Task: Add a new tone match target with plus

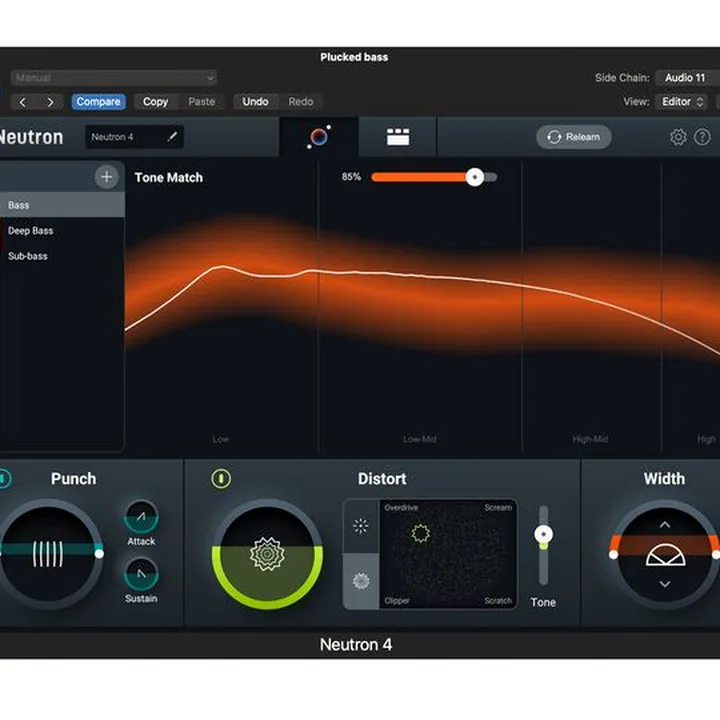Action: (x=107, y=177)
